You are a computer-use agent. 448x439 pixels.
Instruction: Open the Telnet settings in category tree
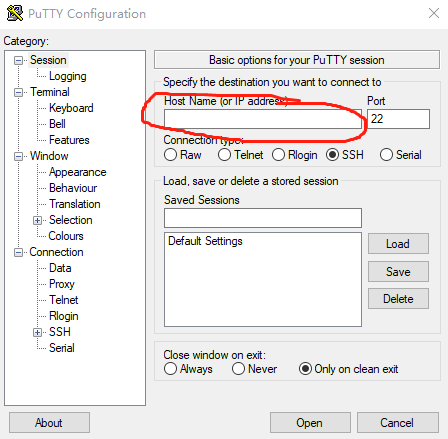(64, 300)
